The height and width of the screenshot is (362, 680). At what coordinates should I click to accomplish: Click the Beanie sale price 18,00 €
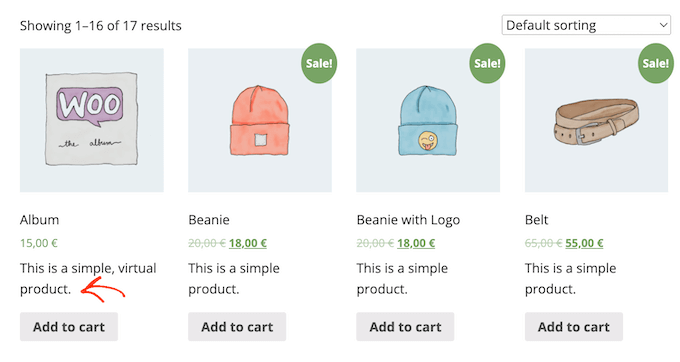(248, 243)
